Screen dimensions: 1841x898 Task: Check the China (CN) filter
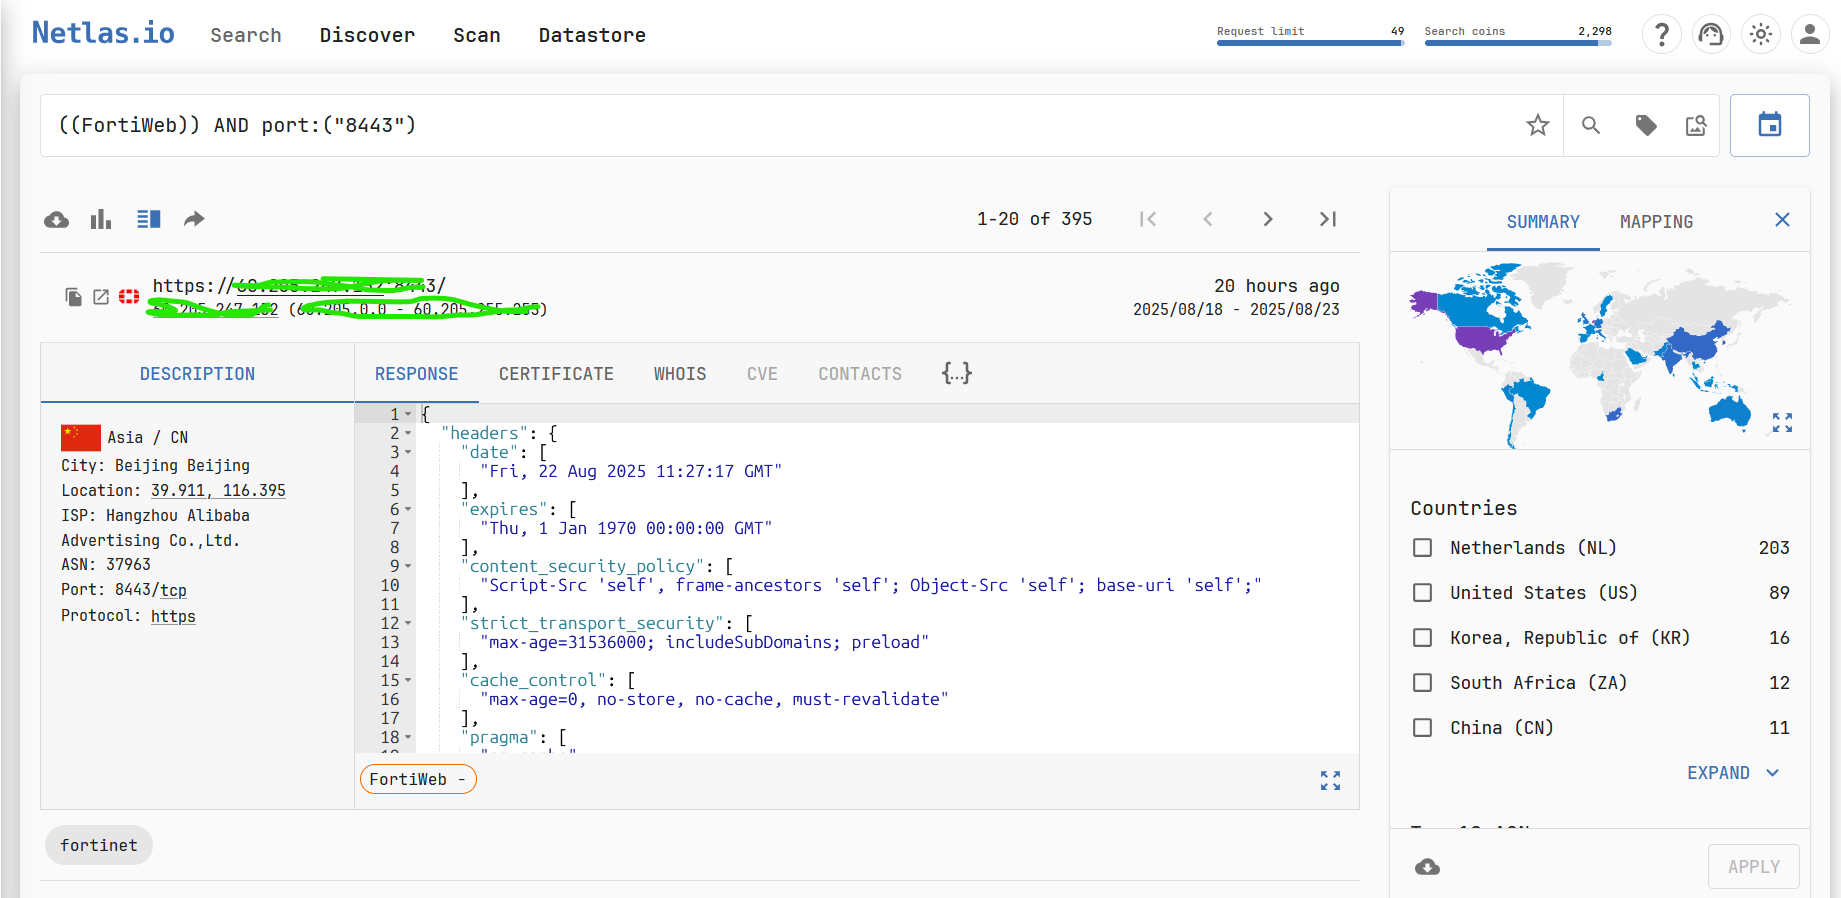tap(1422, 728)
